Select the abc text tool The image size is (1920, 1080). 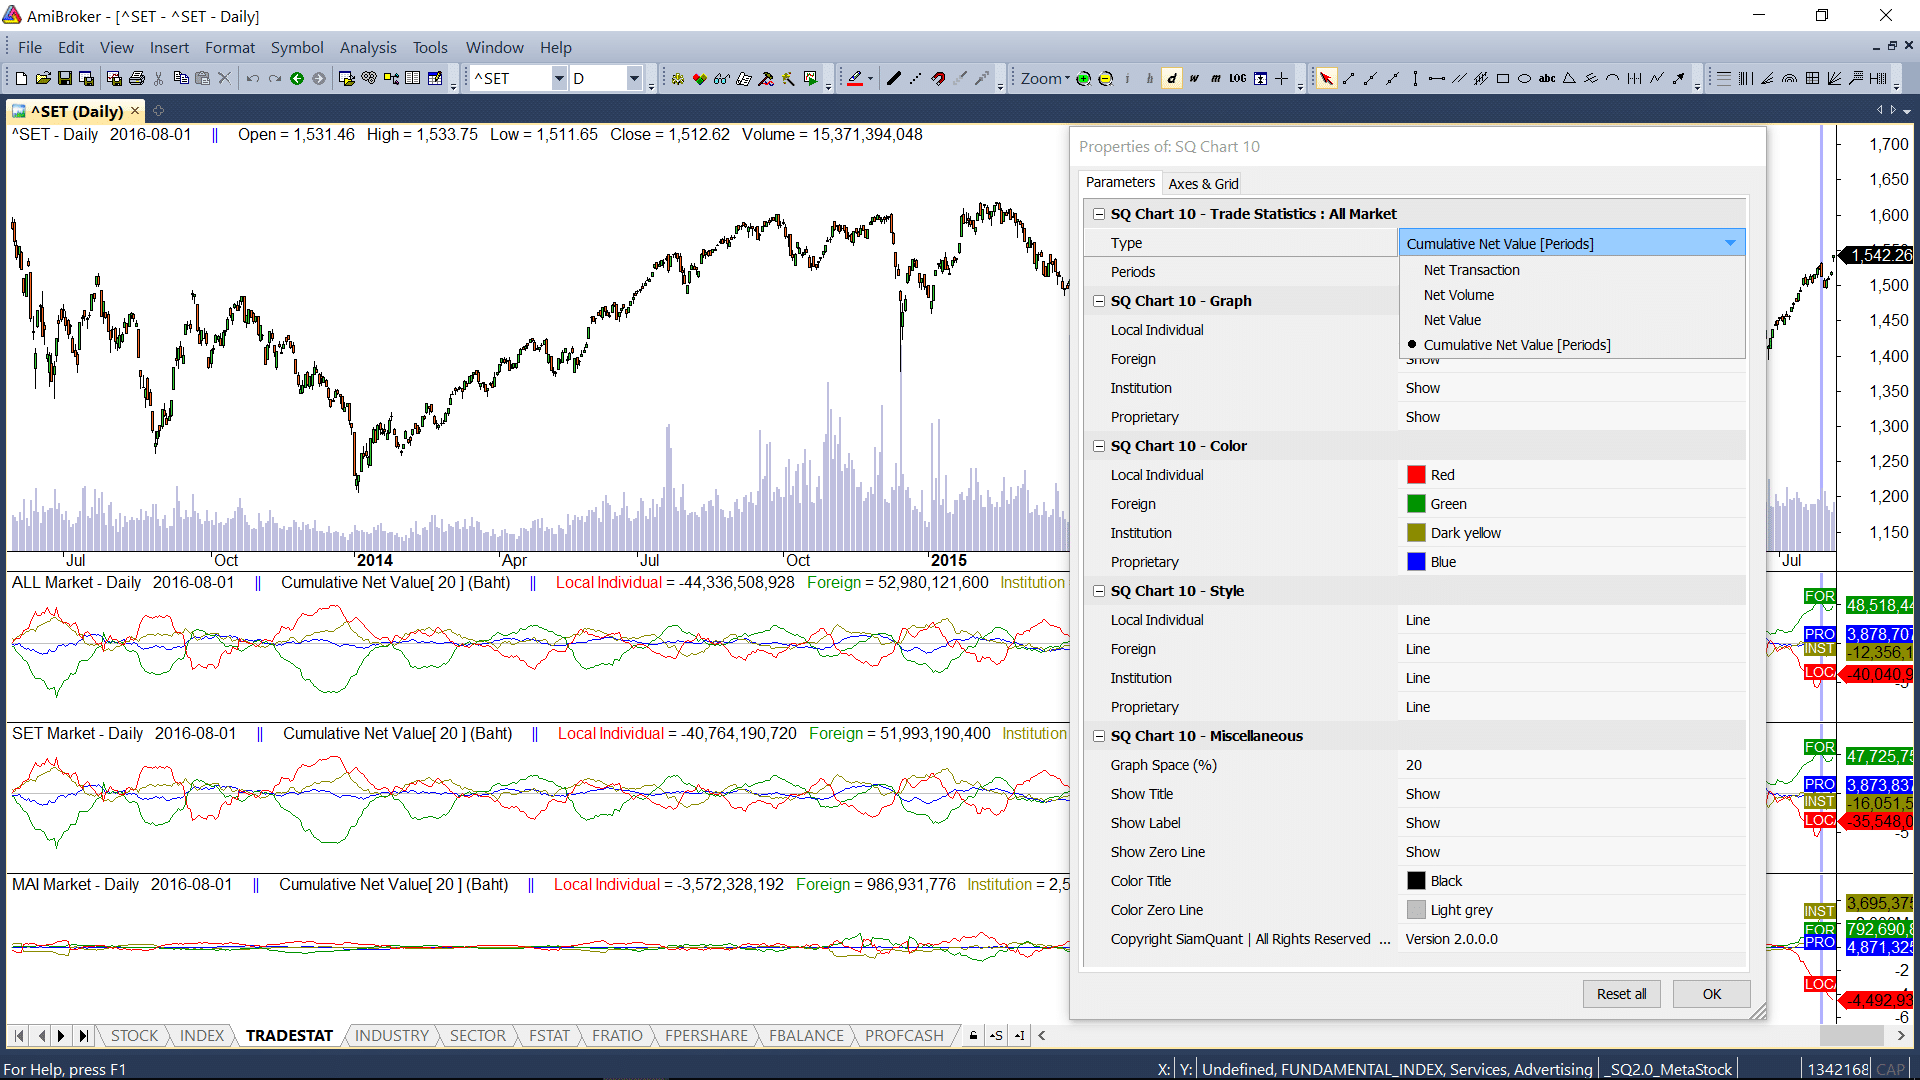[x=1546, y=78]
